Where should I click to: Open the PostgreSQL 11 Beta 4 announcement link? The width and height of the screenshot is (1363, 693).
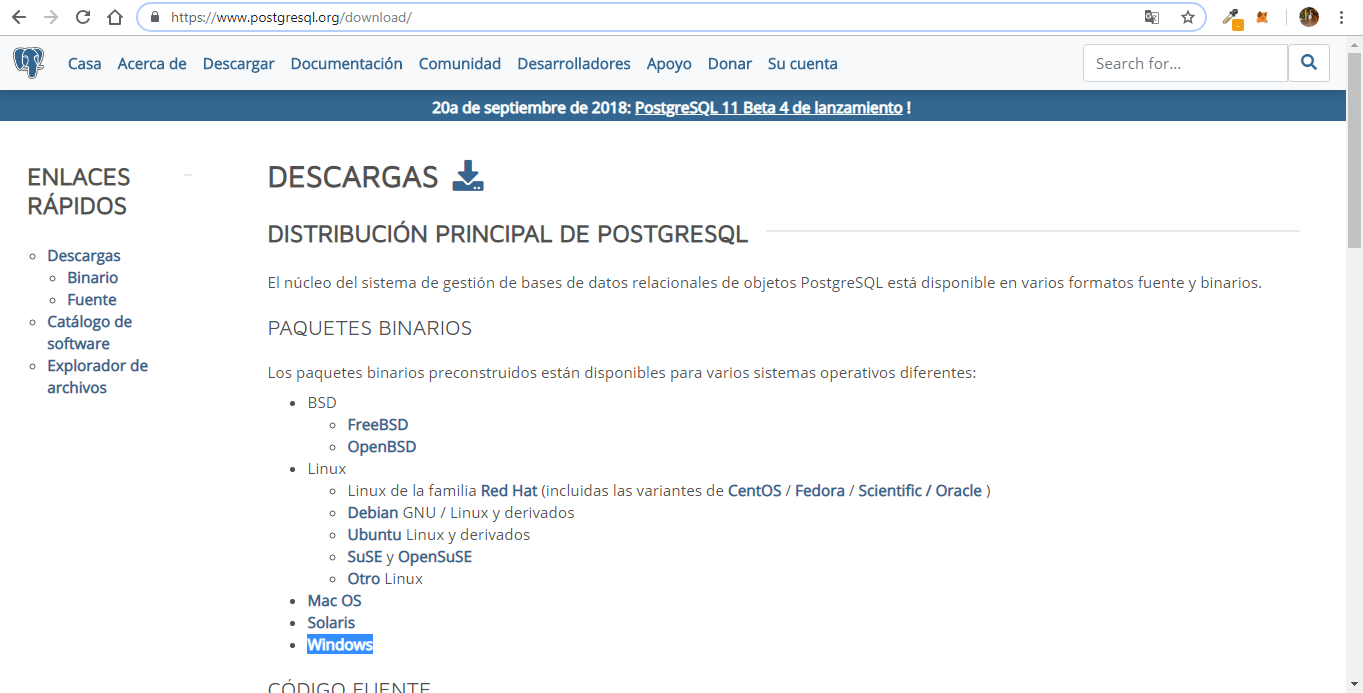click(769, 107)
